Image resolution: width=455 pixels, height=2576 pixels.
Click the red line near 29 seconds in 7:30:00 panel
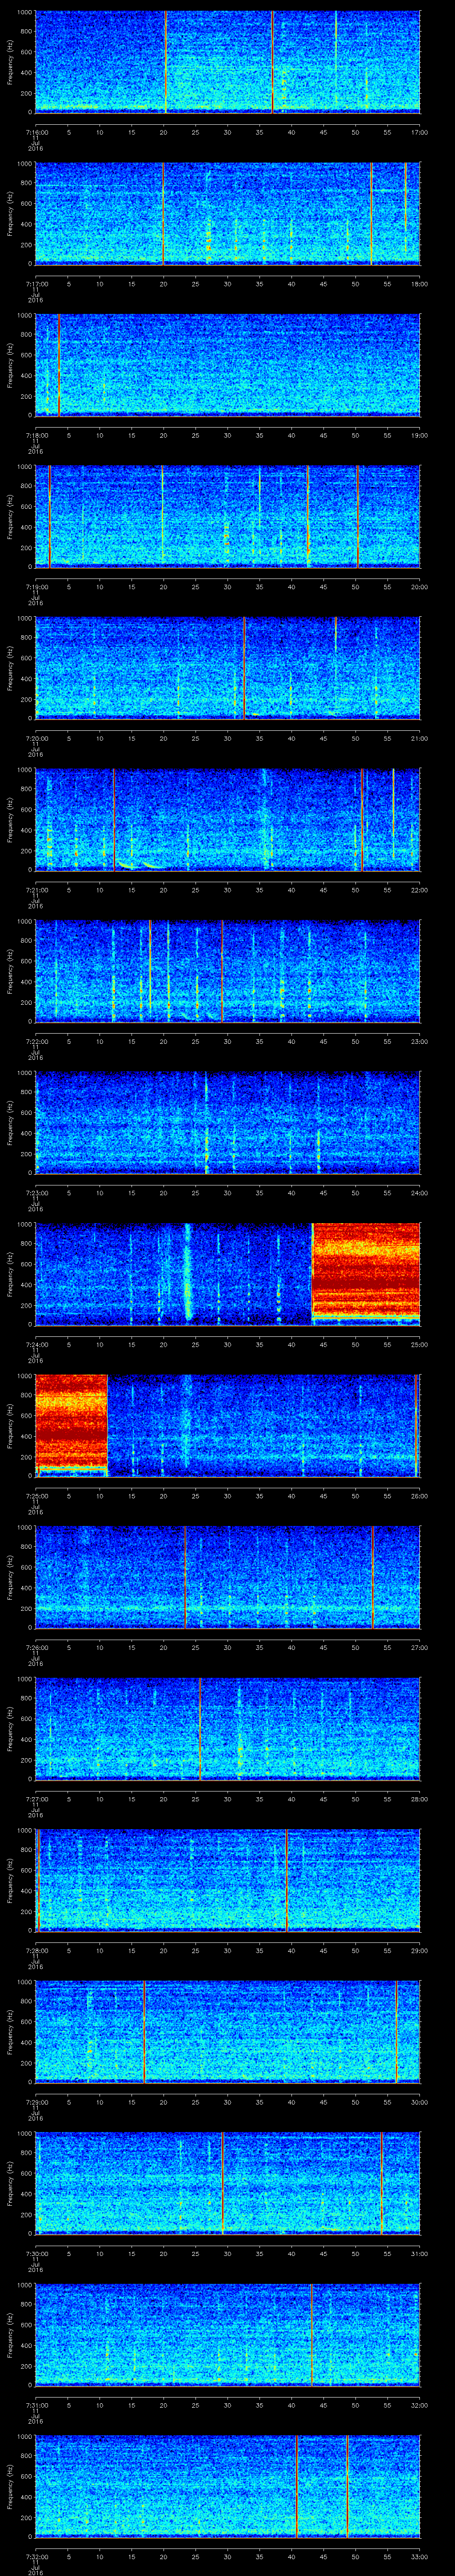pos(222,2183)
